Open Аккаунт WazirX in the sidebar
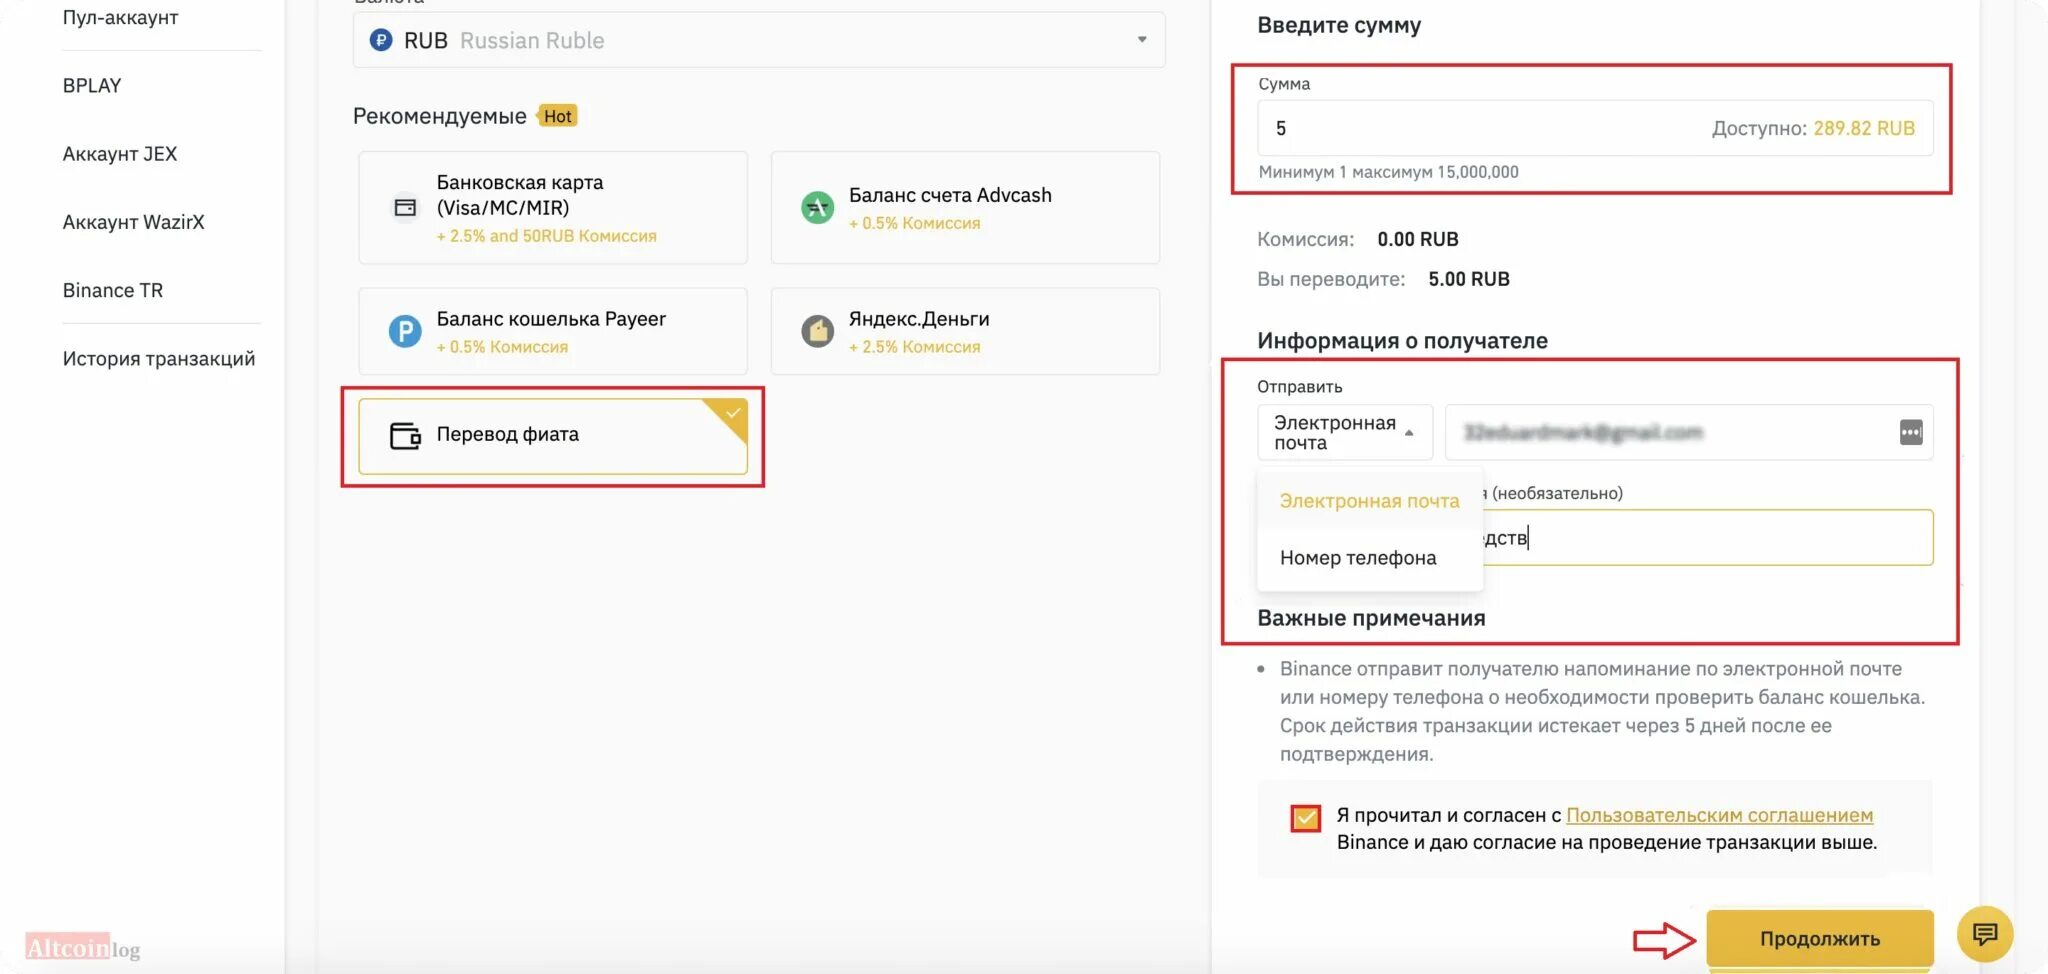The image size is (2048, 974). [x=133, y=222]
